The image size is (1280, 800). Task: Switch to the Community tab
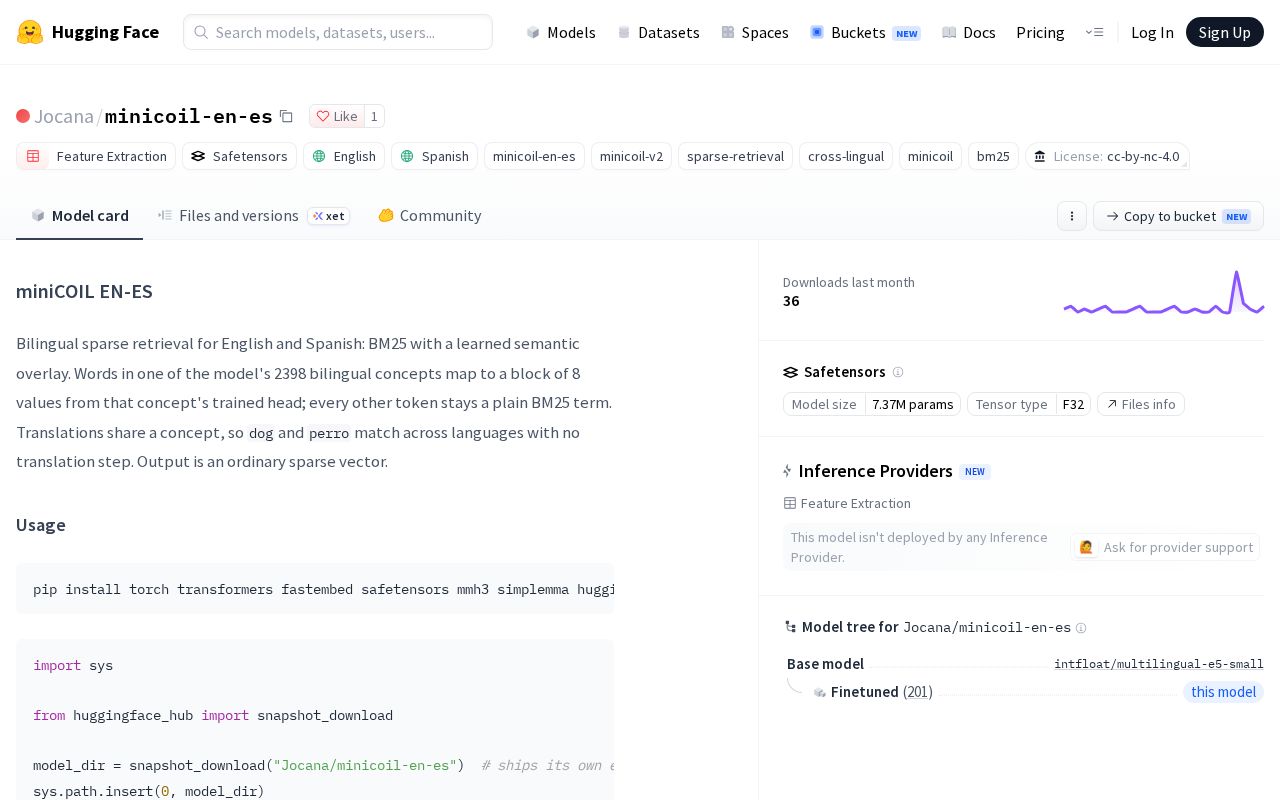pos(429,215)
